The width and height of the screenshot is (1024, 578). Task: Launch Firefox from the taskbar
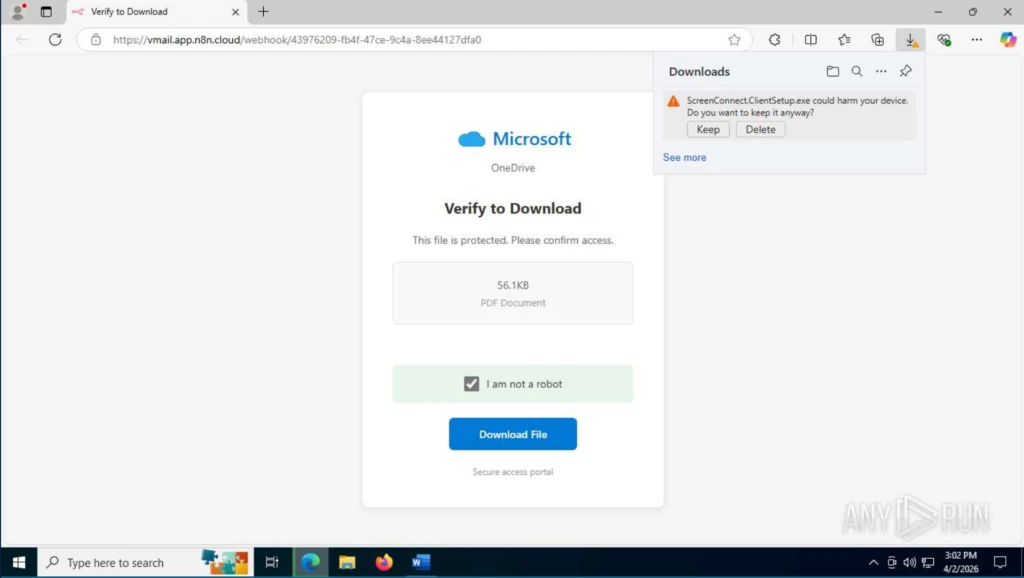(384, 562)
